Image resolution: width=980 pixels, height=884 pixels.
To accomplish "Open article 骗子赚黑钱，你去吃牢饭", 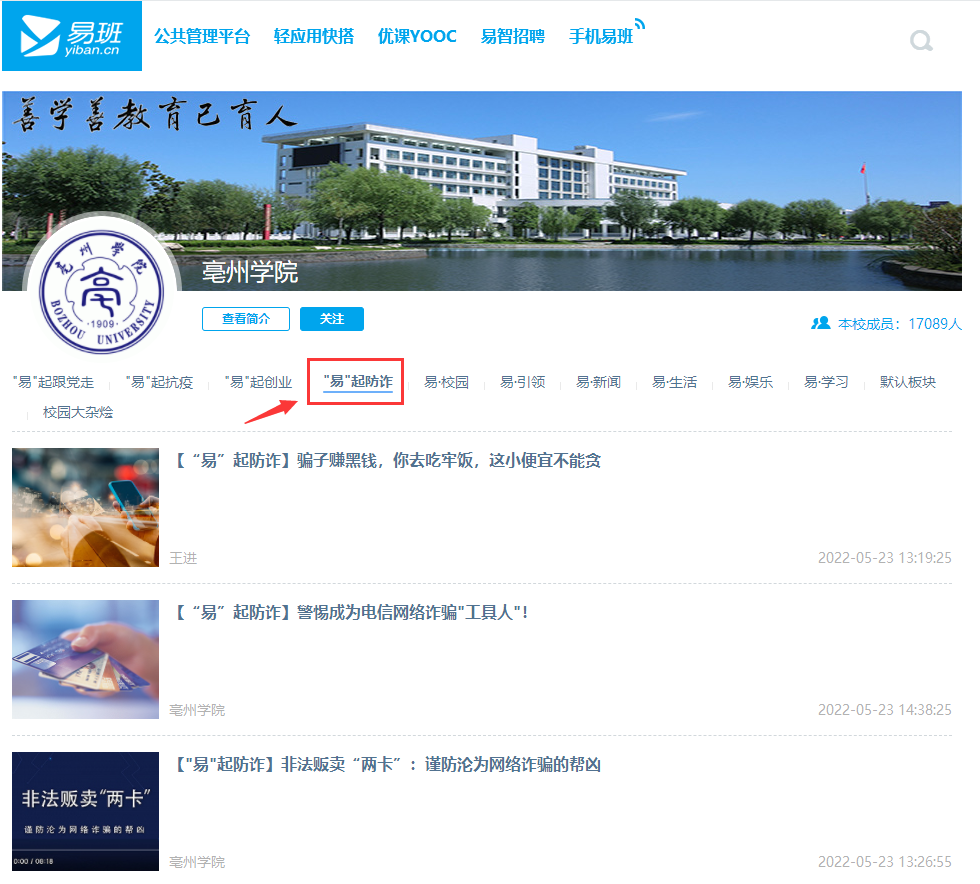I will (387, 461).
